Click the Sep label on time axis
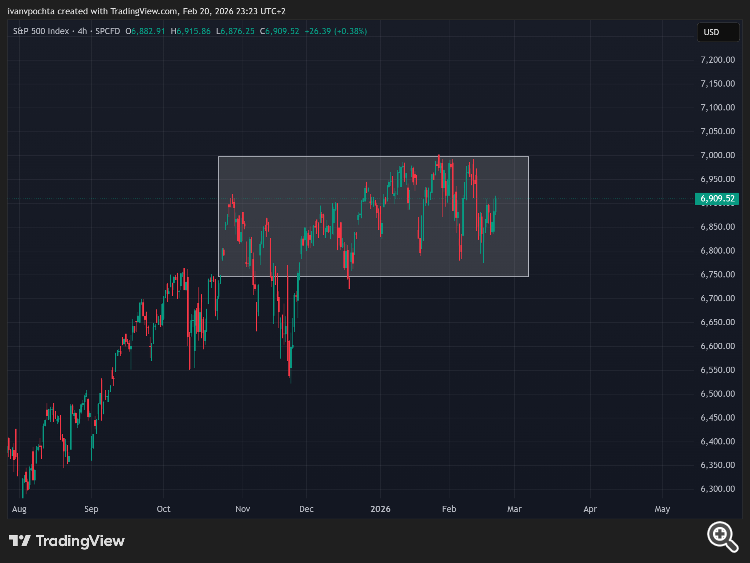The height and width of the screenshot is (563, 750). [x=91, y=509]
